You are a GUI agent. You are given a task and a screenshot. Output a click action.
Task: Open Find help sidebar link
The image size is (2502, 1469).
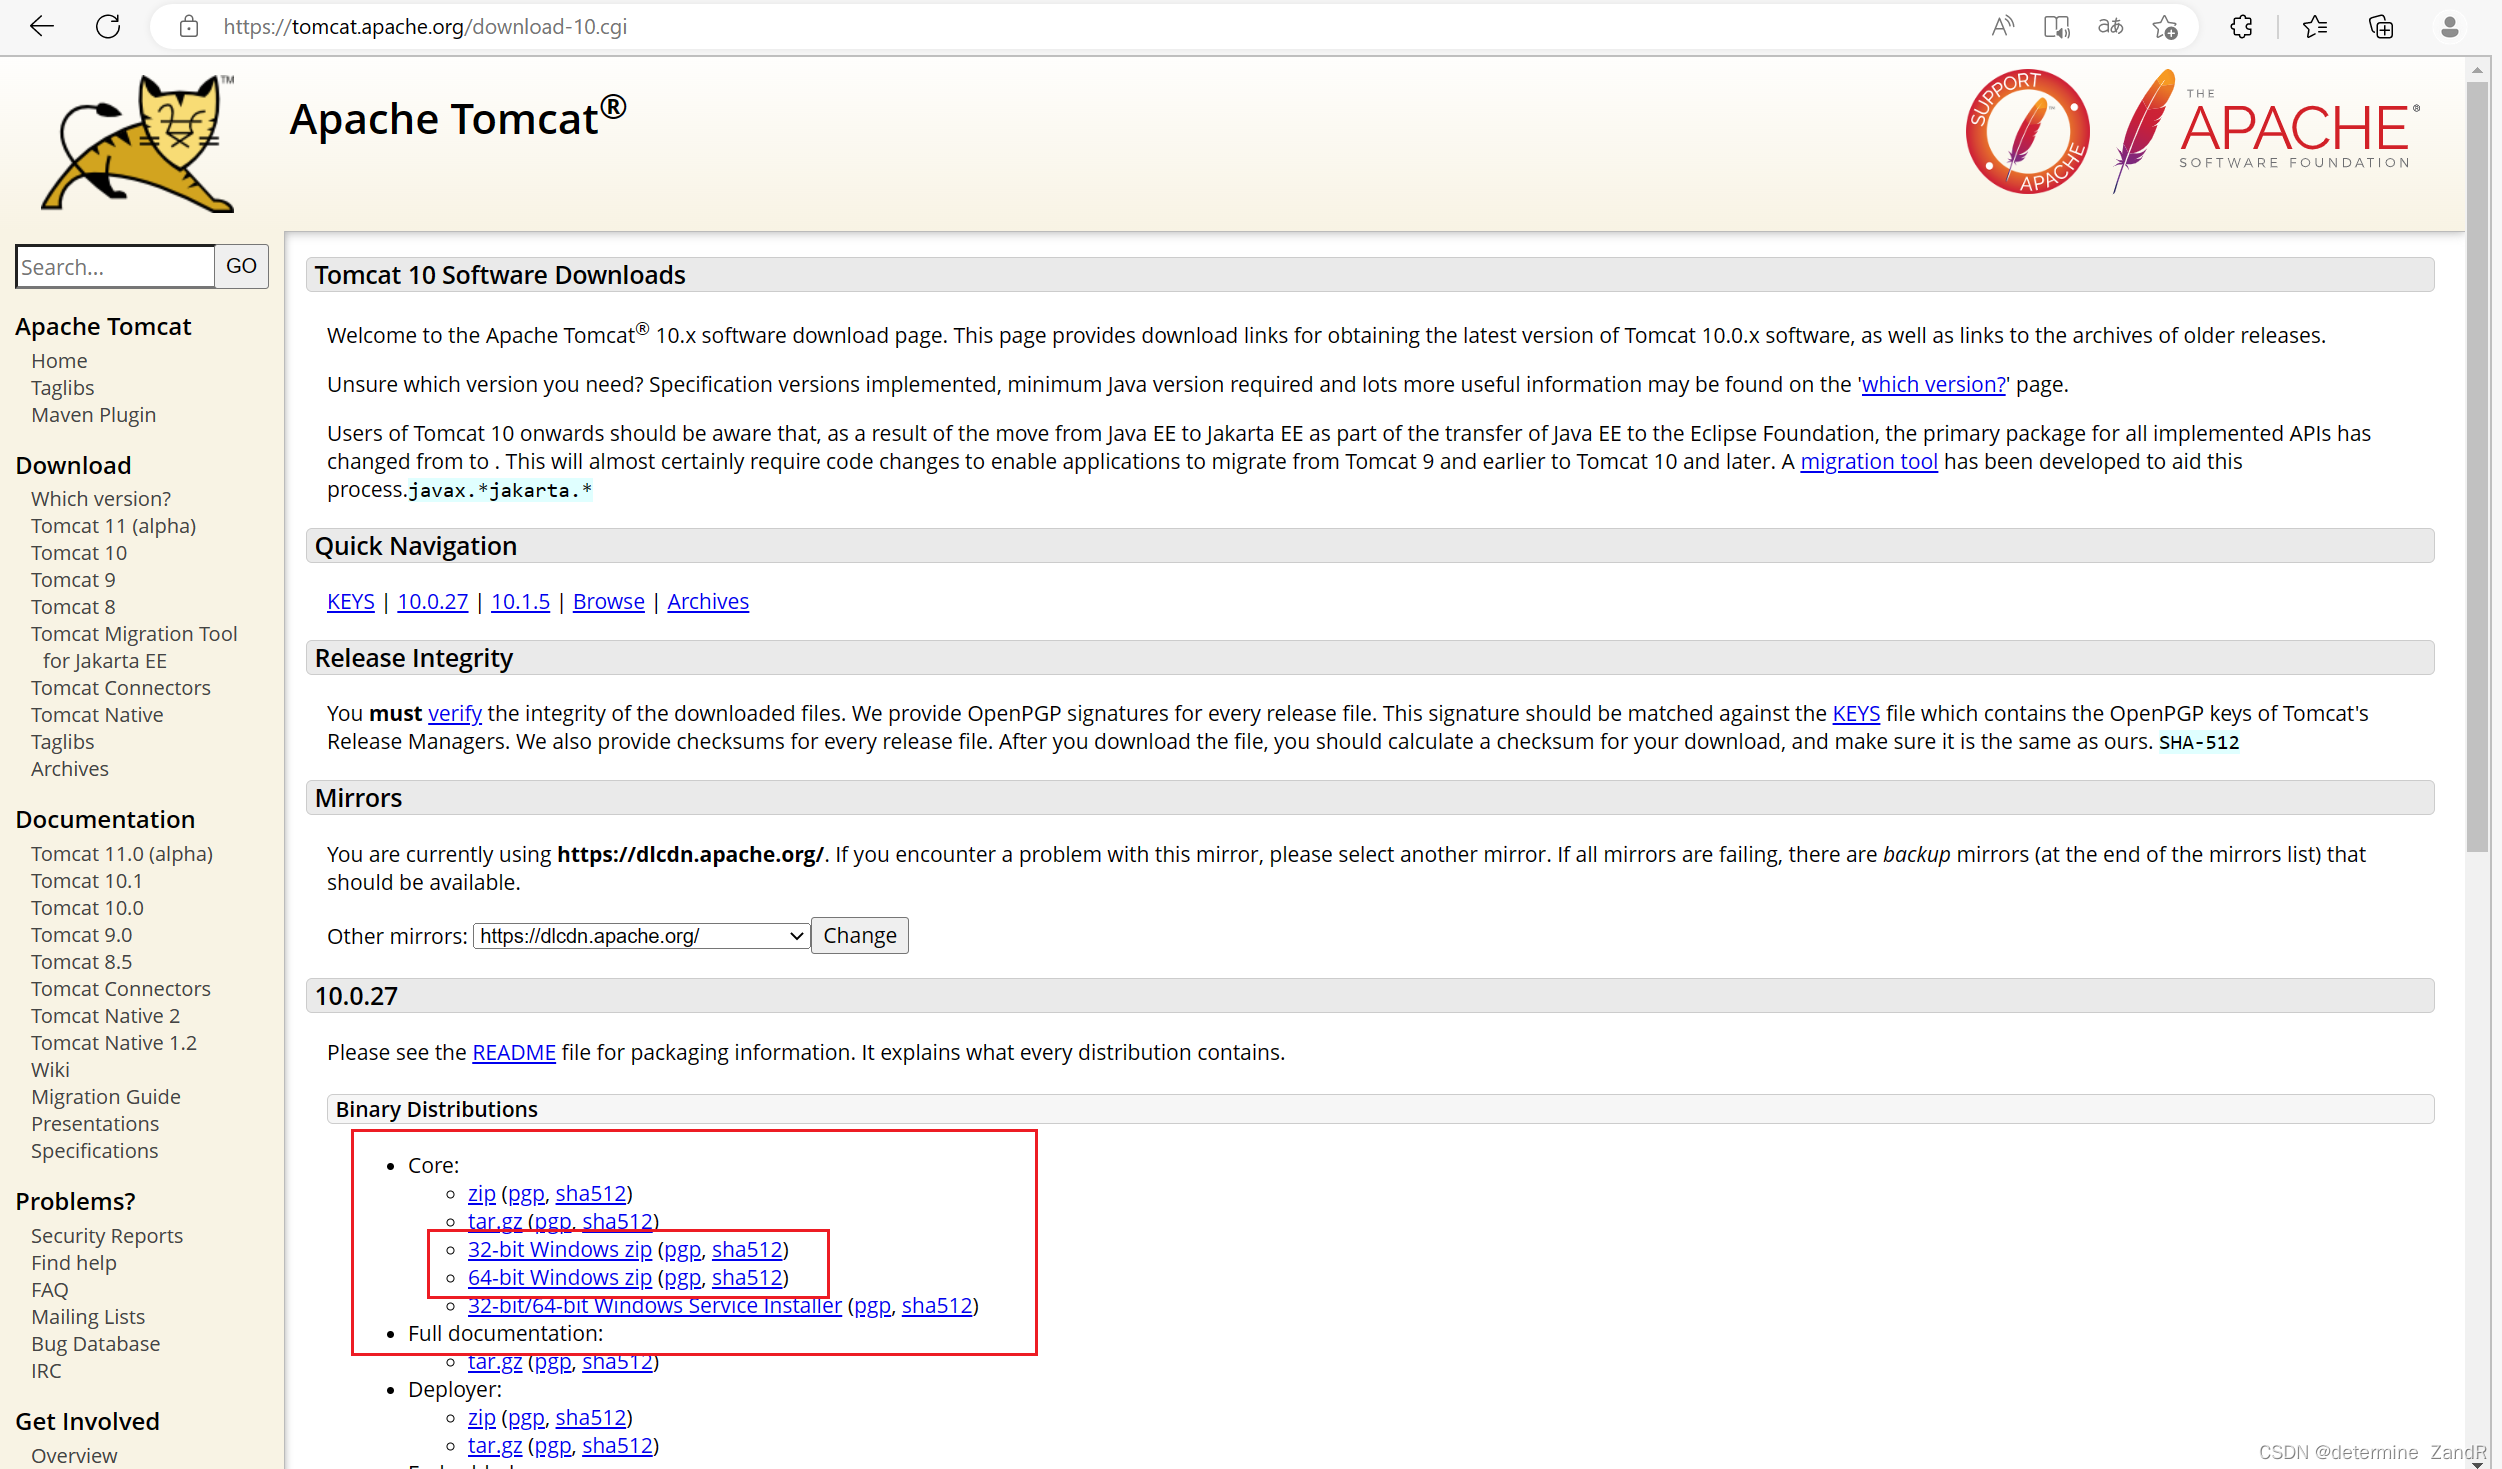pyautogui.click(x=73, y=1262)
